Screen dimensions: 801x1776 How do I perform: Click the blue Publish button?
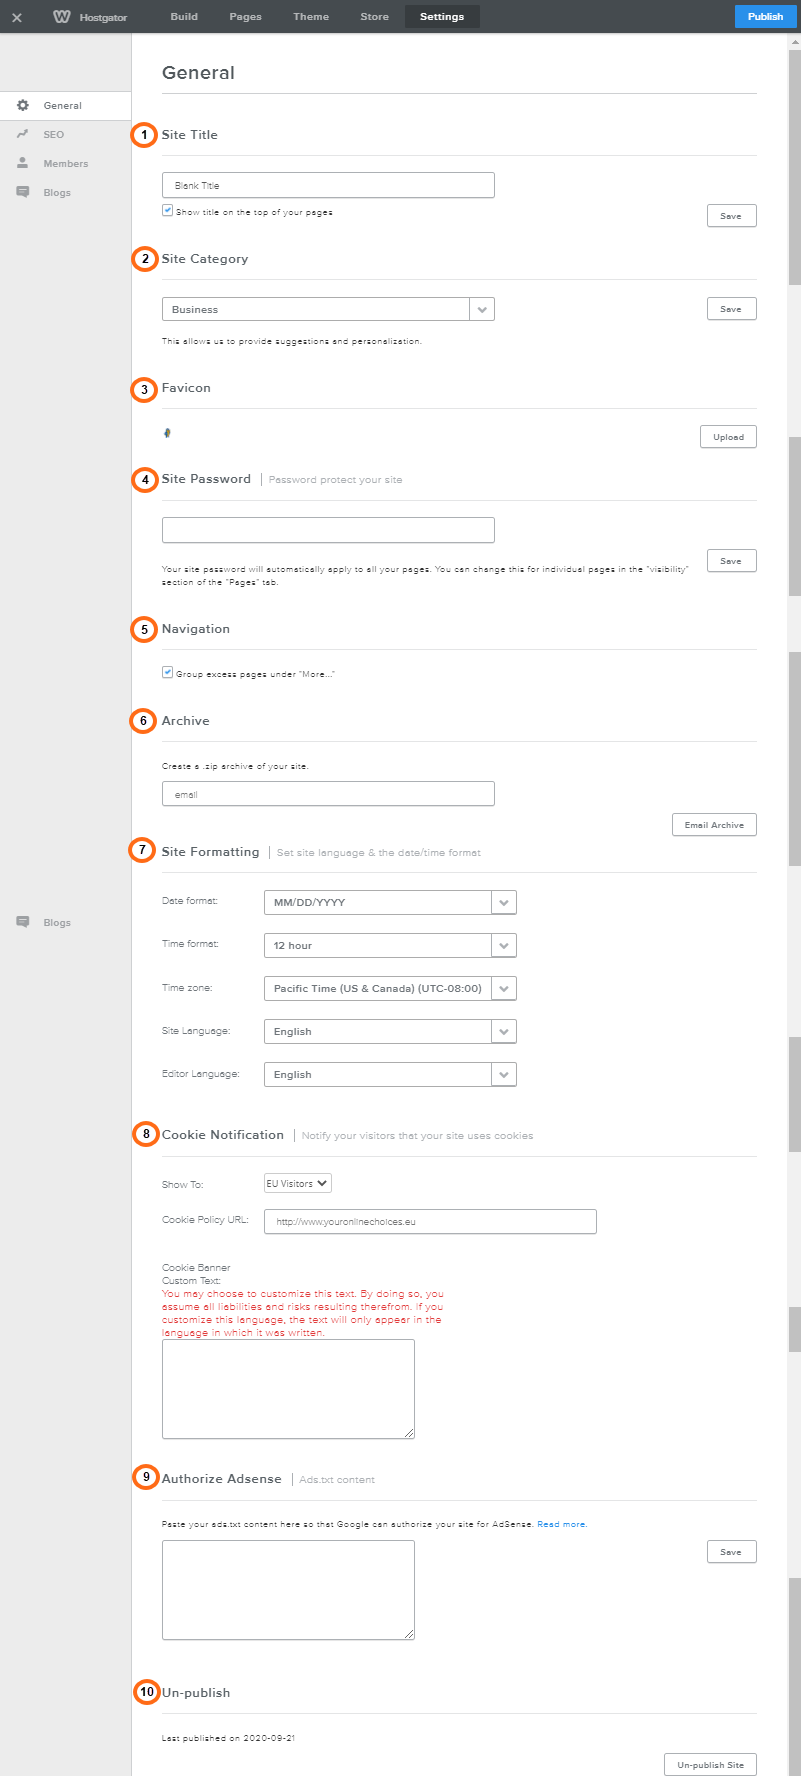pyautogui.click(x=765, y=16)
